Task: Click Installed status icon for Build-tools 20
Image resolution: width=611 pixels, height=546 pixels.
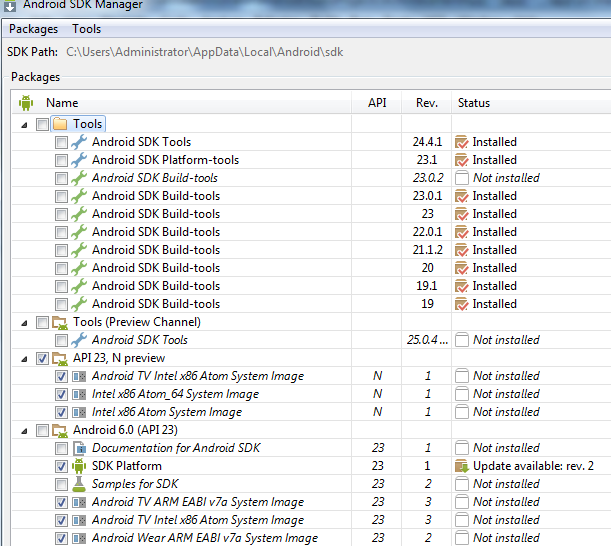Action: [461, 268]
